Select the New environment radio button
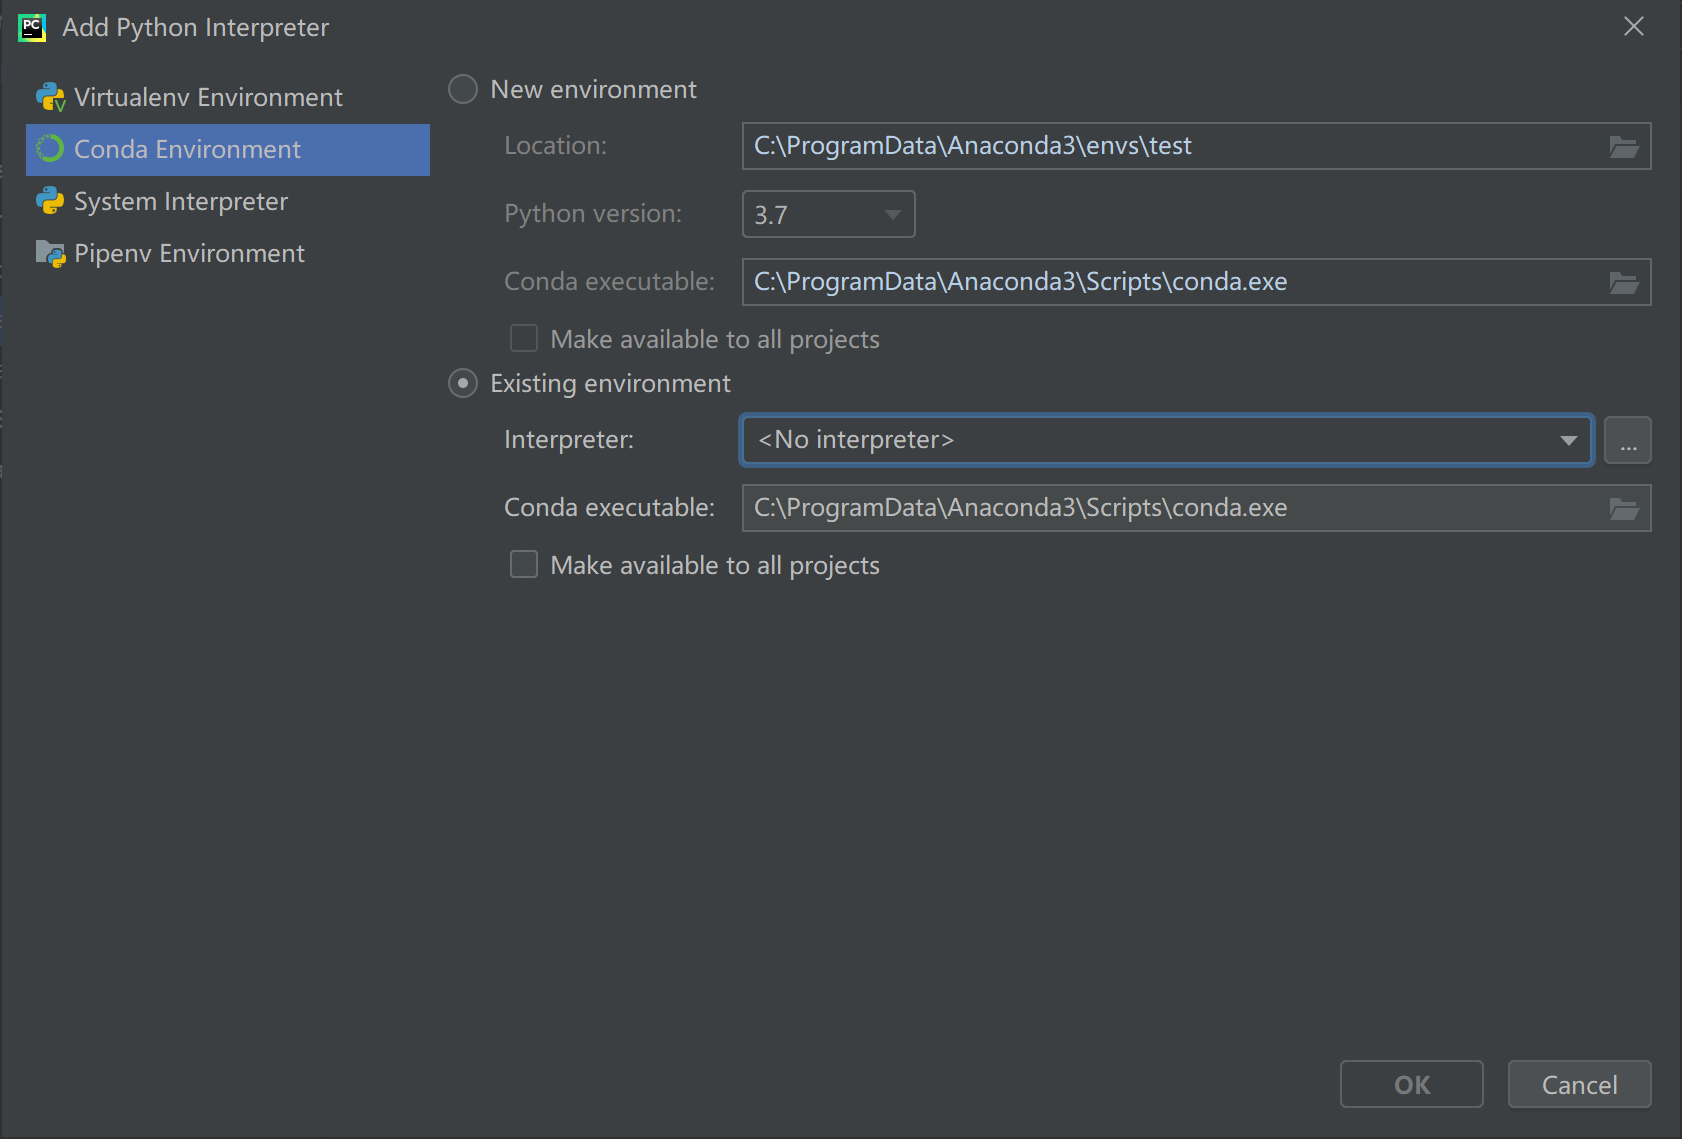The width and height of the screenshot is (1682, 1139). pyautogui.click(x=463, y=89)
